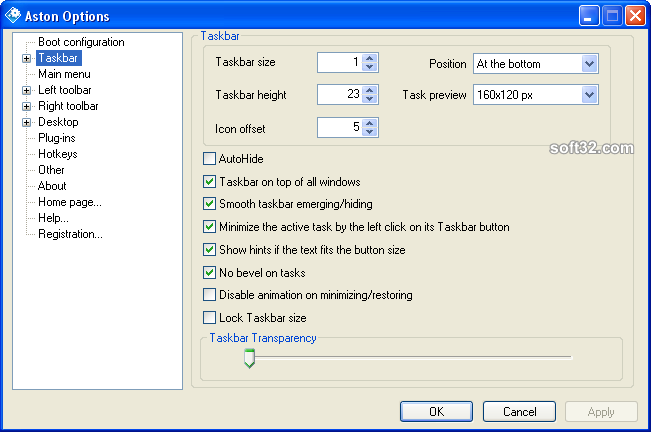Open the Other settings page

(51, 170)
